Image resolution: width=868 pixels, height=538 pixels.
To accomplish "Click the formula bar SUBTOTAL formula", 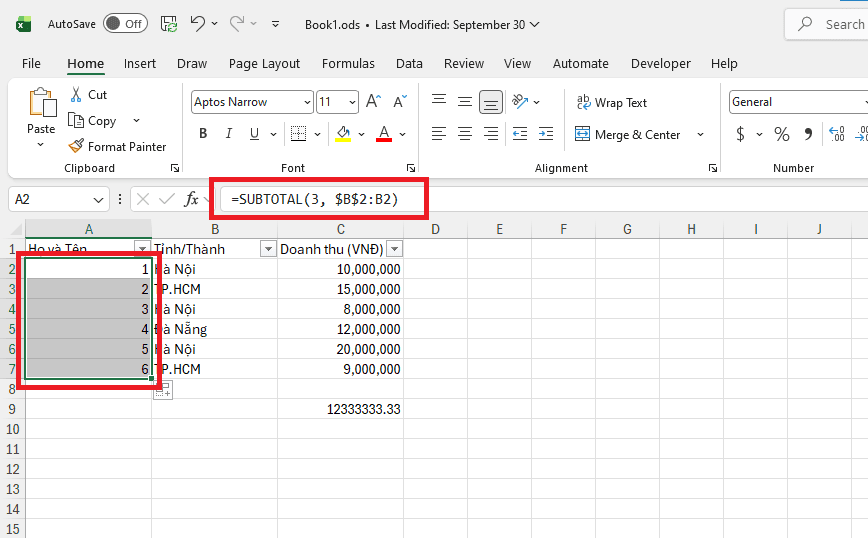I will point(314,199).
